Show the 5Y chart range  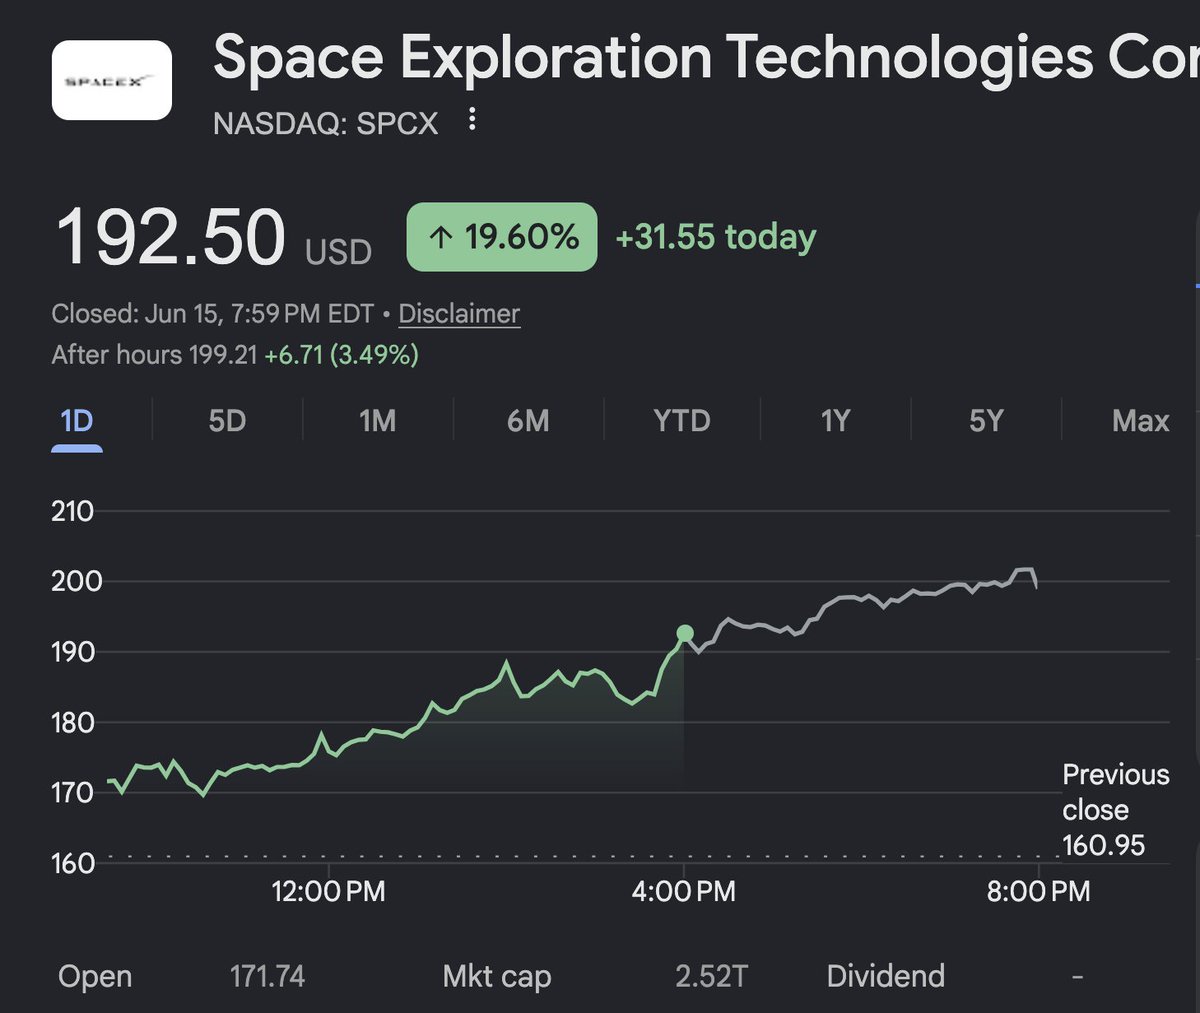pyautogui.click(x=986, y=421)
